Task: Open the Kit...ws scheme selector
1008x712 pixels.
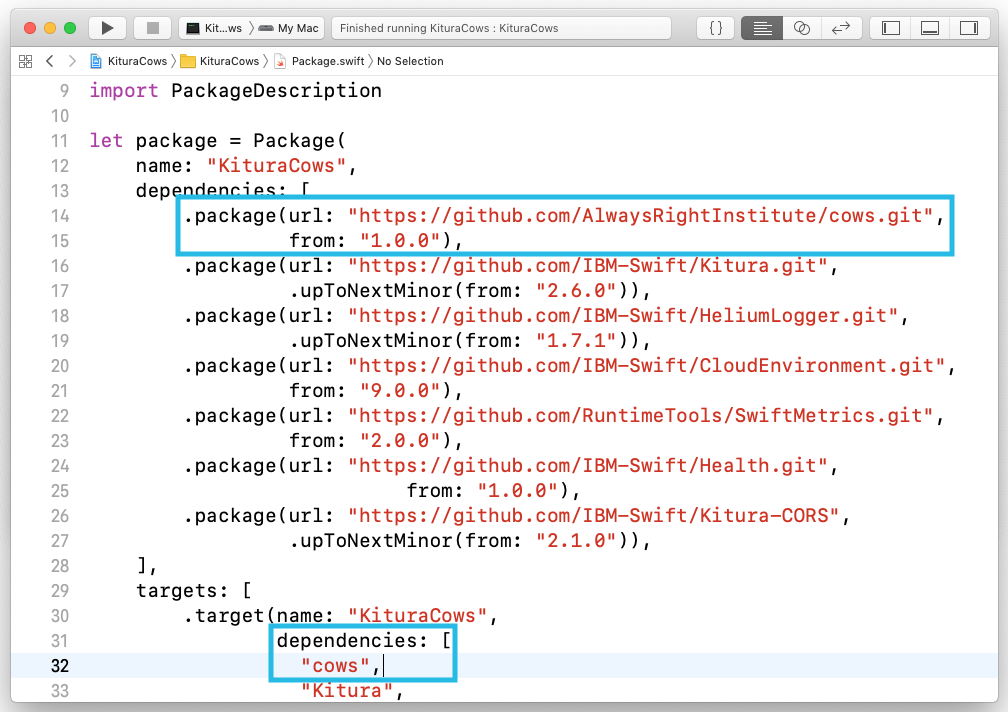Action: click(x=215, y=28)
